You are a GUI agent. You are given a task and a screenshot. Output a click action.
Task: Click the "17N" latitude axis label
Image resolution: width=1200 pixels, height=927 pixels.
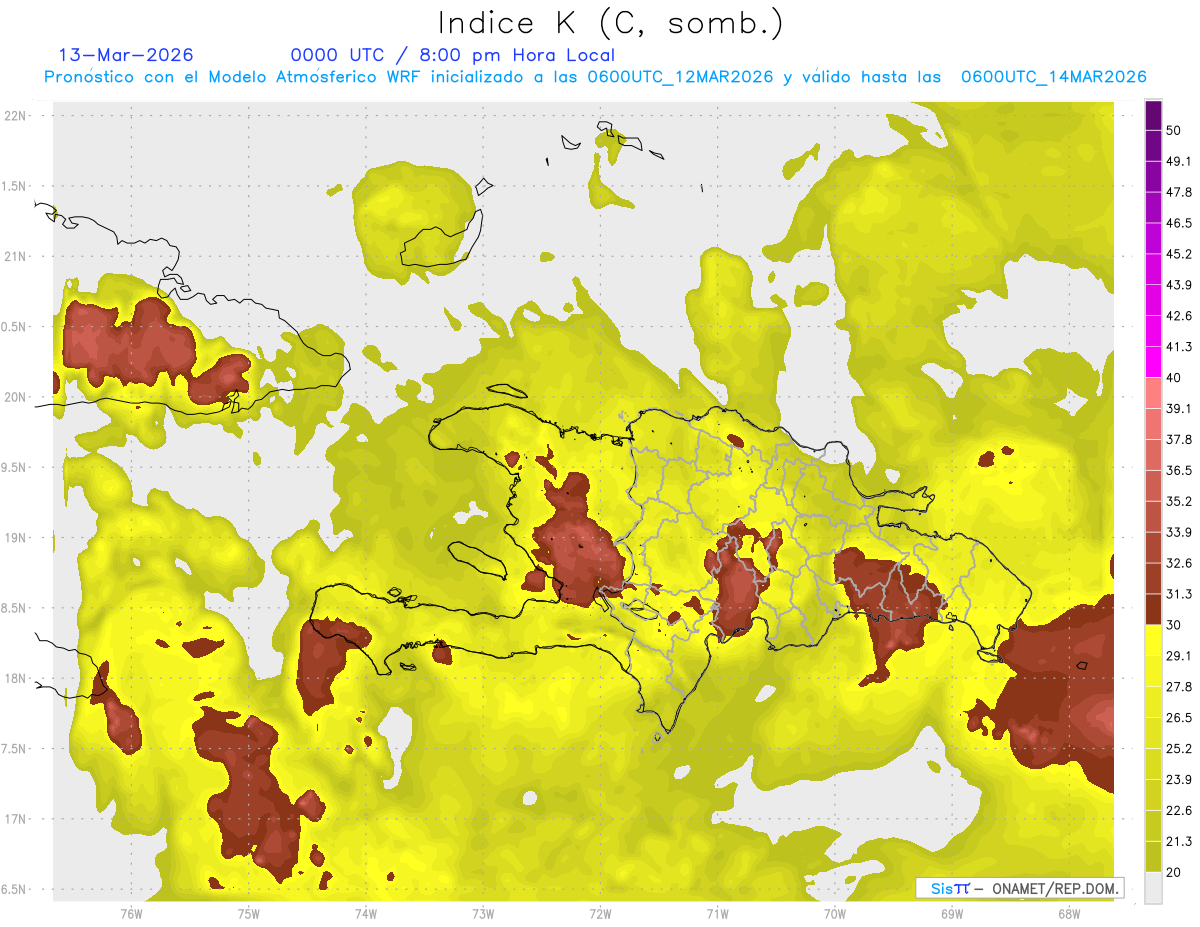[15, 820]
